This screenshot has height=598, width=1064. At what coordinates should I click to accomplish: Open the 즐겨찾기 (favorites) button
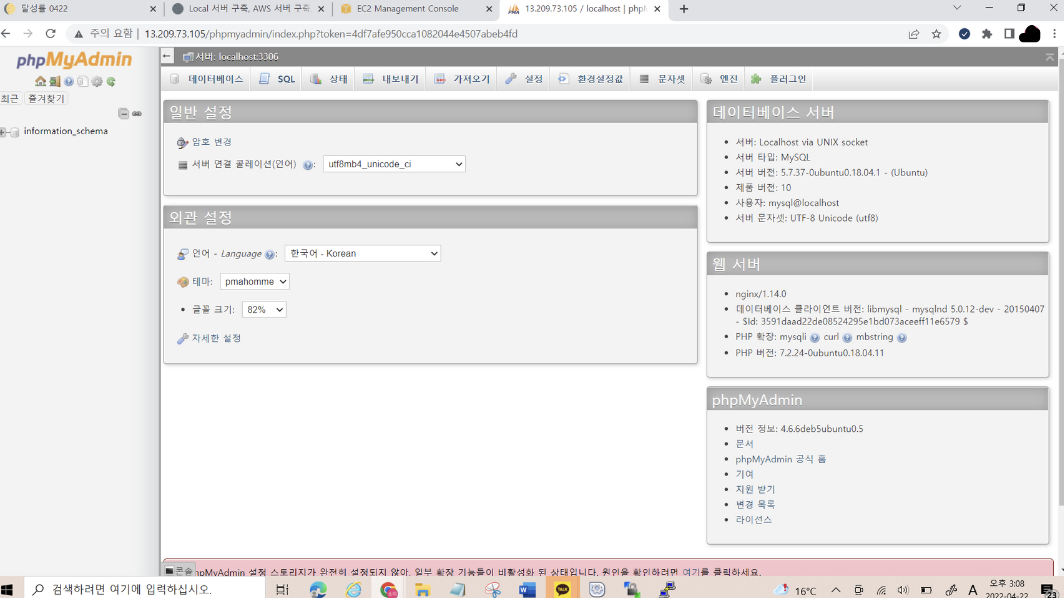(x=45, y=98)
